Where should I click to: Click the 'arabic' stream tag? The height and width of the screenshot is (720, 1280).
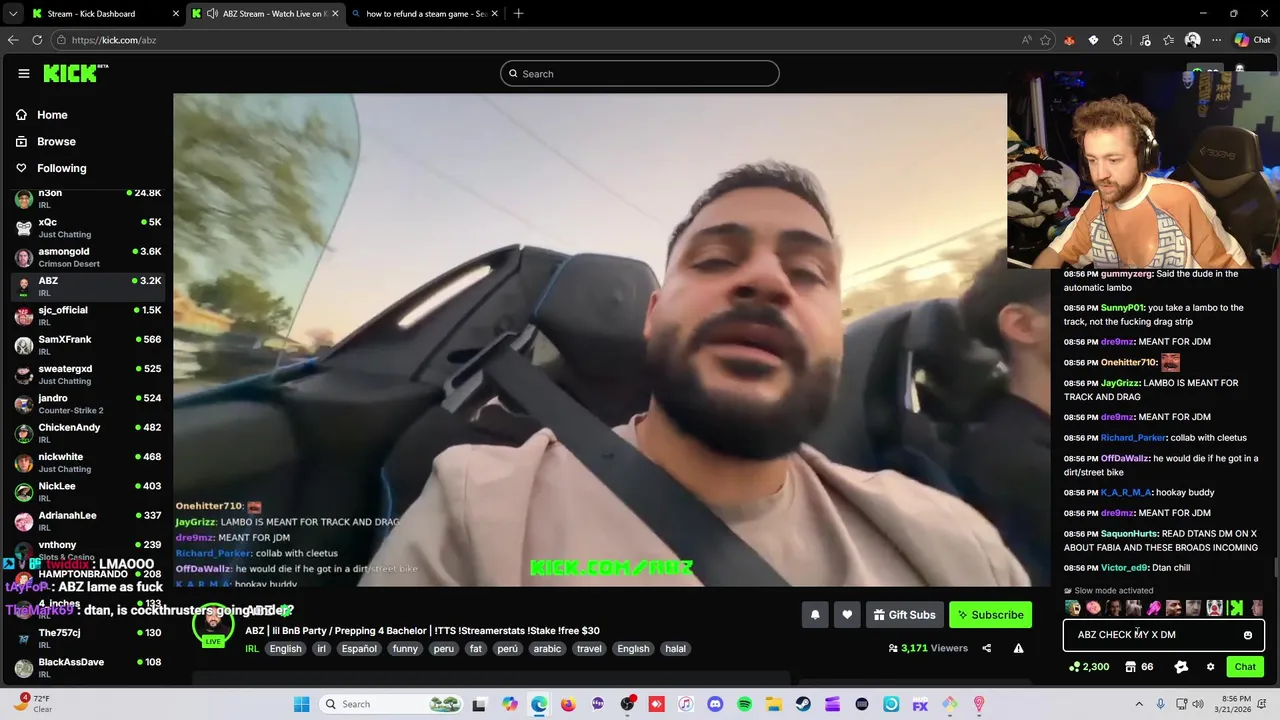547,649
